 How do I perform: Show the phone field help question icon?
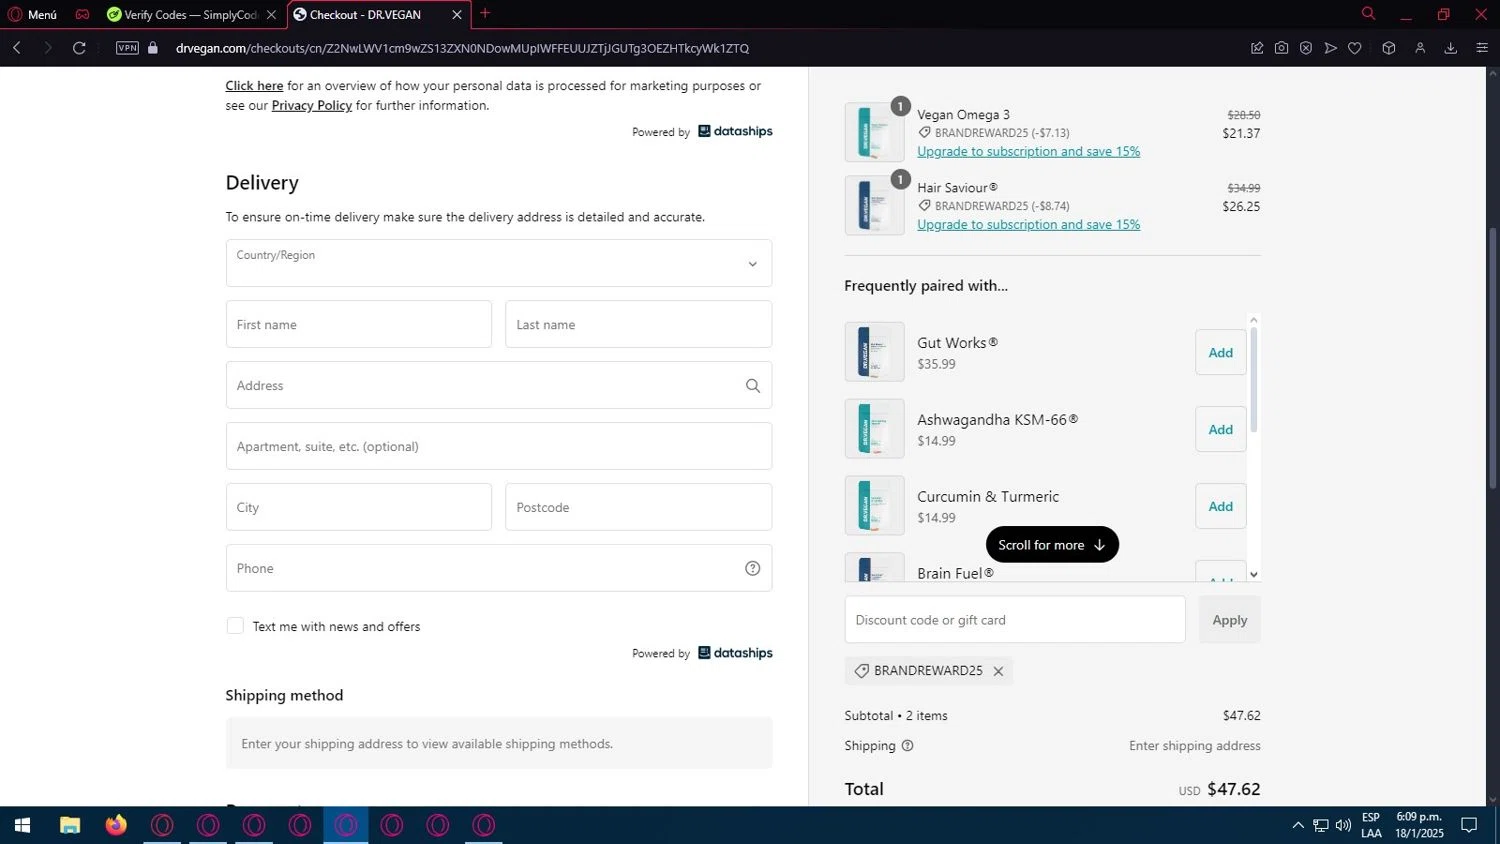point(753,568)
